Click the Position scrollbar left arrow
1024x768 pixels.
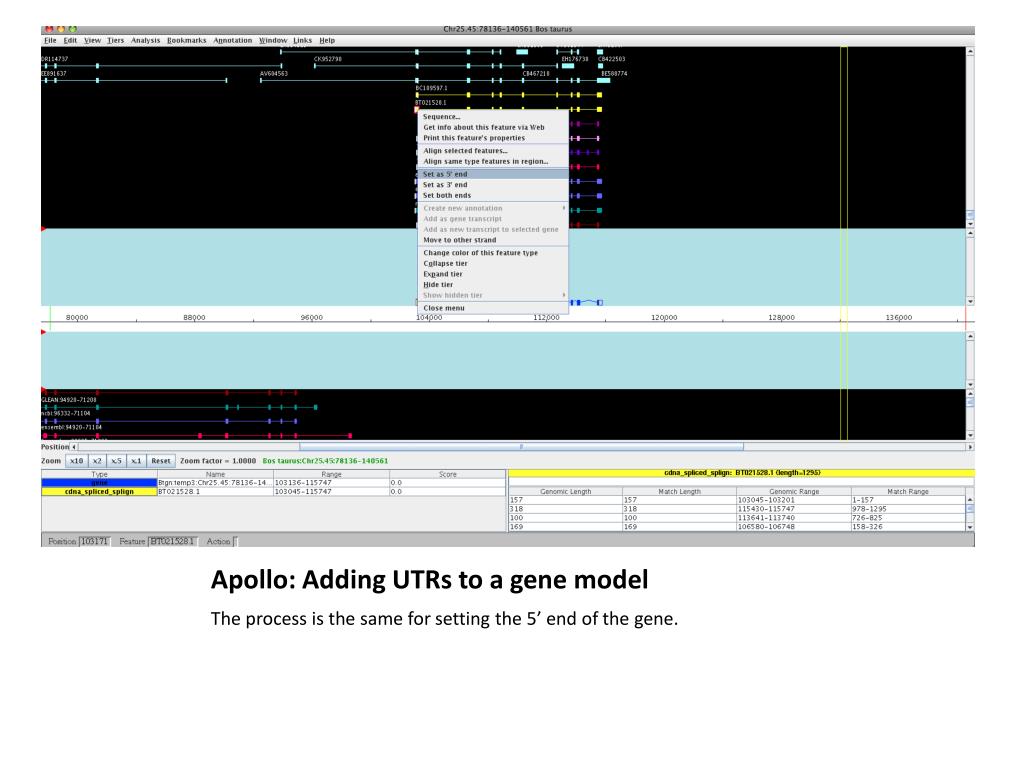(74, 447)
